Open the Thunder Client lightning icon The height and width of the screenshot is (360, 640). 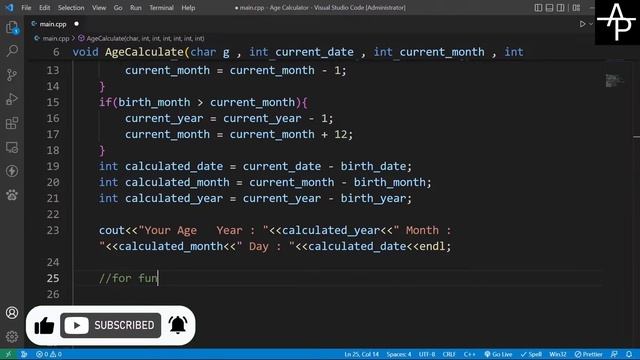(x=12, y=171)
